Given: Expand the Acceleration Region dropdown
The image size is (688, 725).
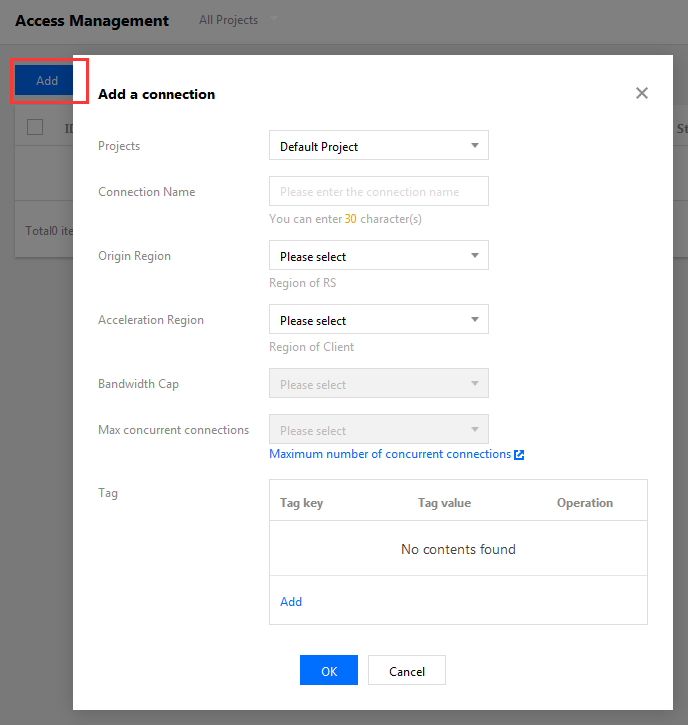Looking at the screenshot, I should click(378, 320).
